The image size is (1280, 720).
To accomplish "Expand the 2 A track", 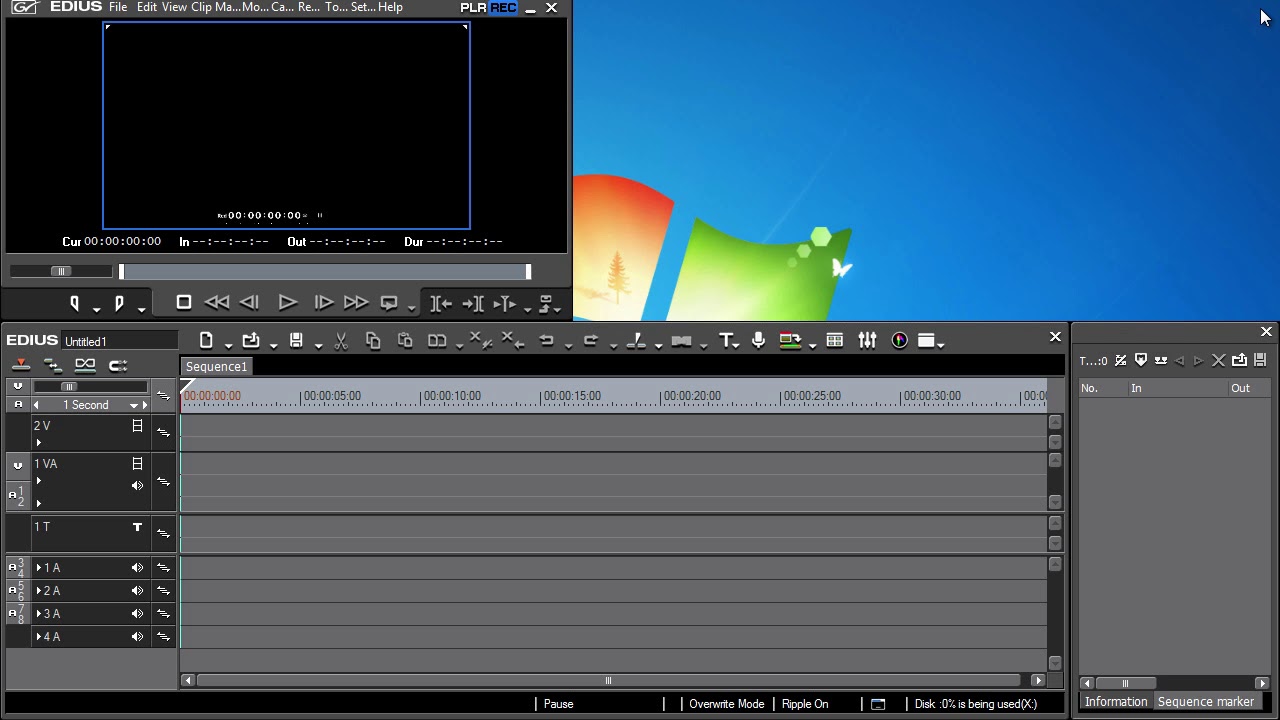I will coord(39,591).
